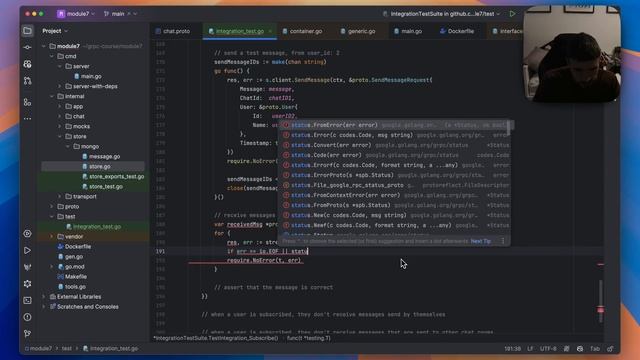Open autocomplete popup more options menu

click(x=503, y=241)
